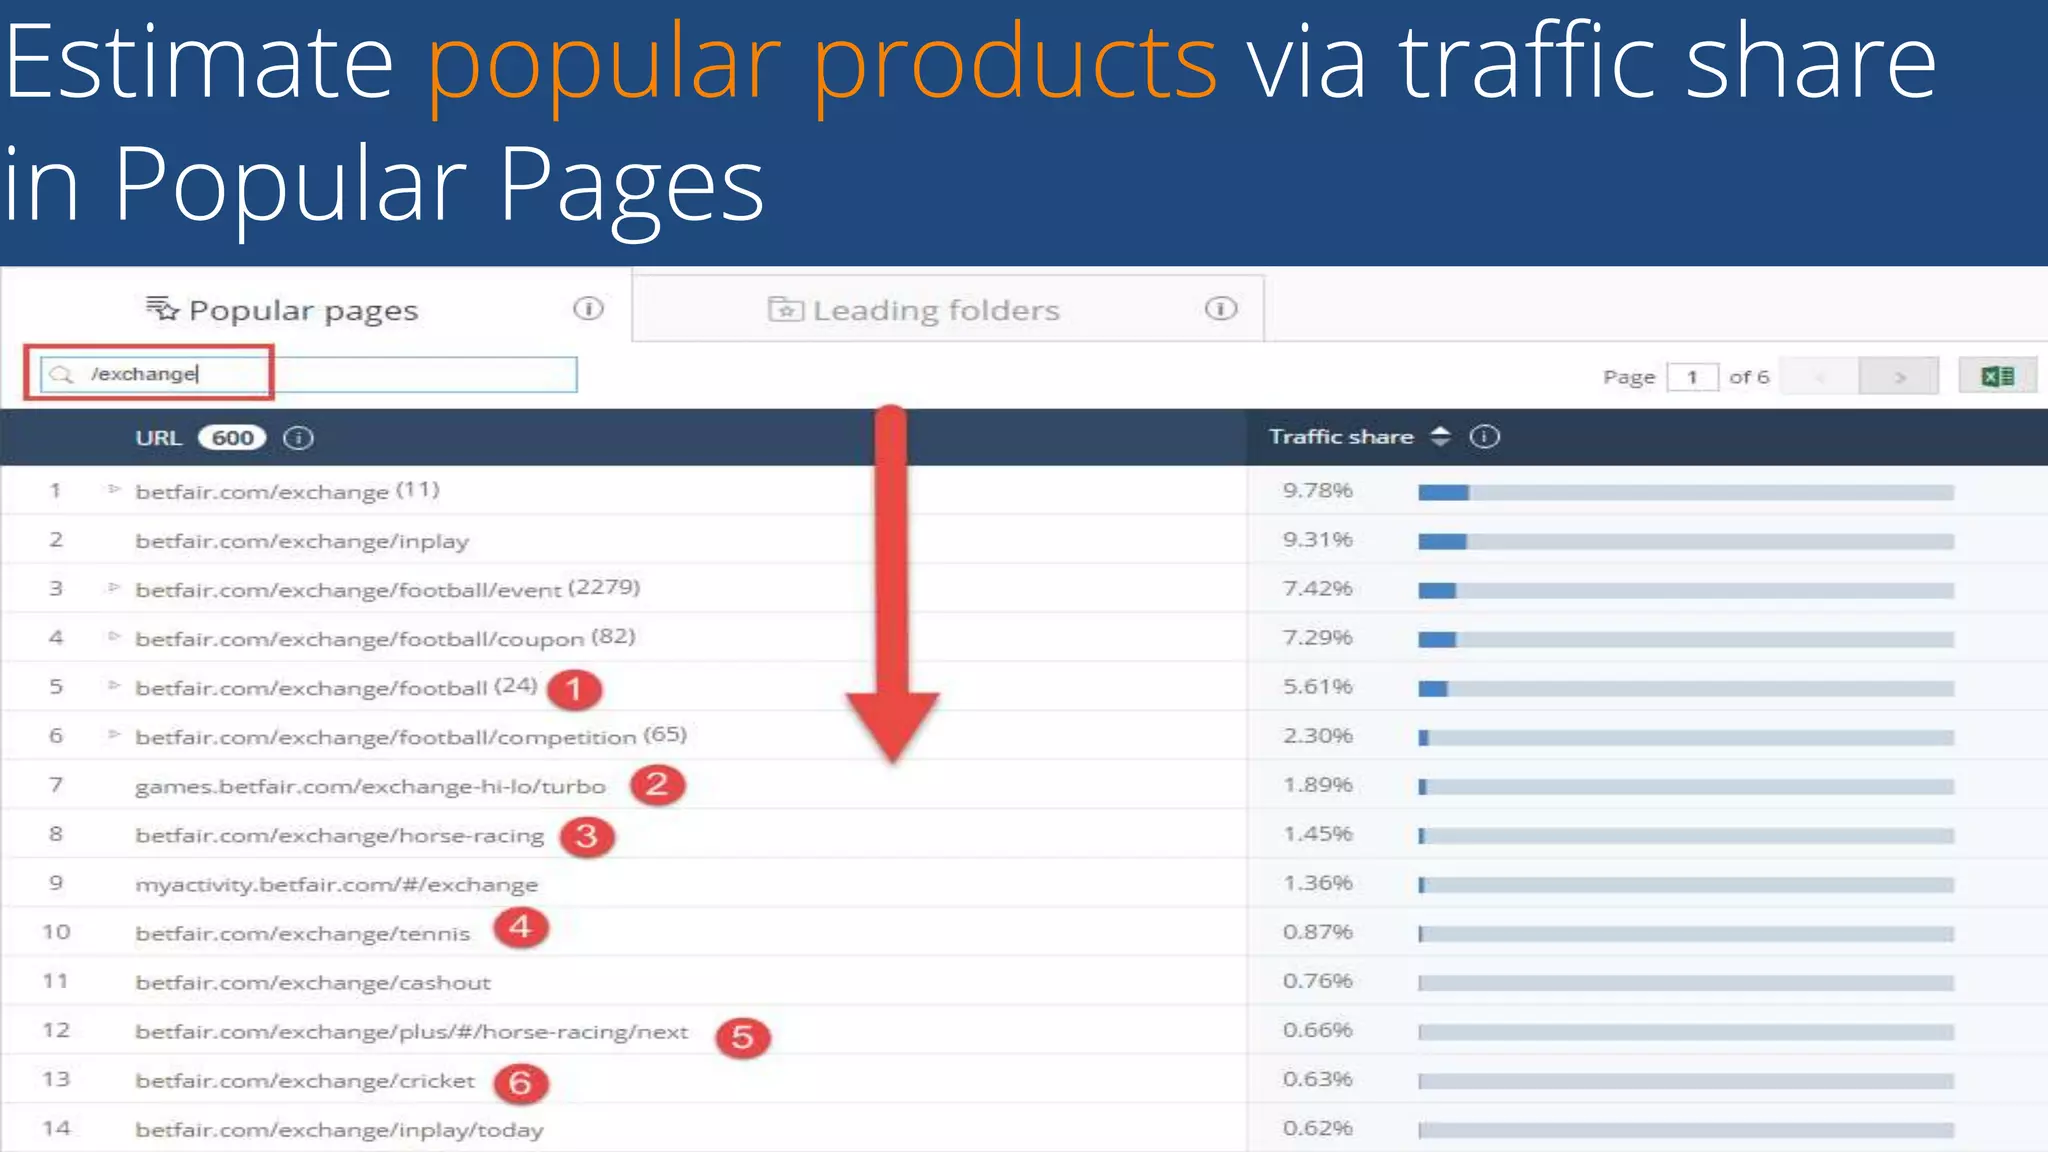Click the 1.89% traffic share value
Viewport: 2048px width, 1152px height.
(x=1318, y=784)
